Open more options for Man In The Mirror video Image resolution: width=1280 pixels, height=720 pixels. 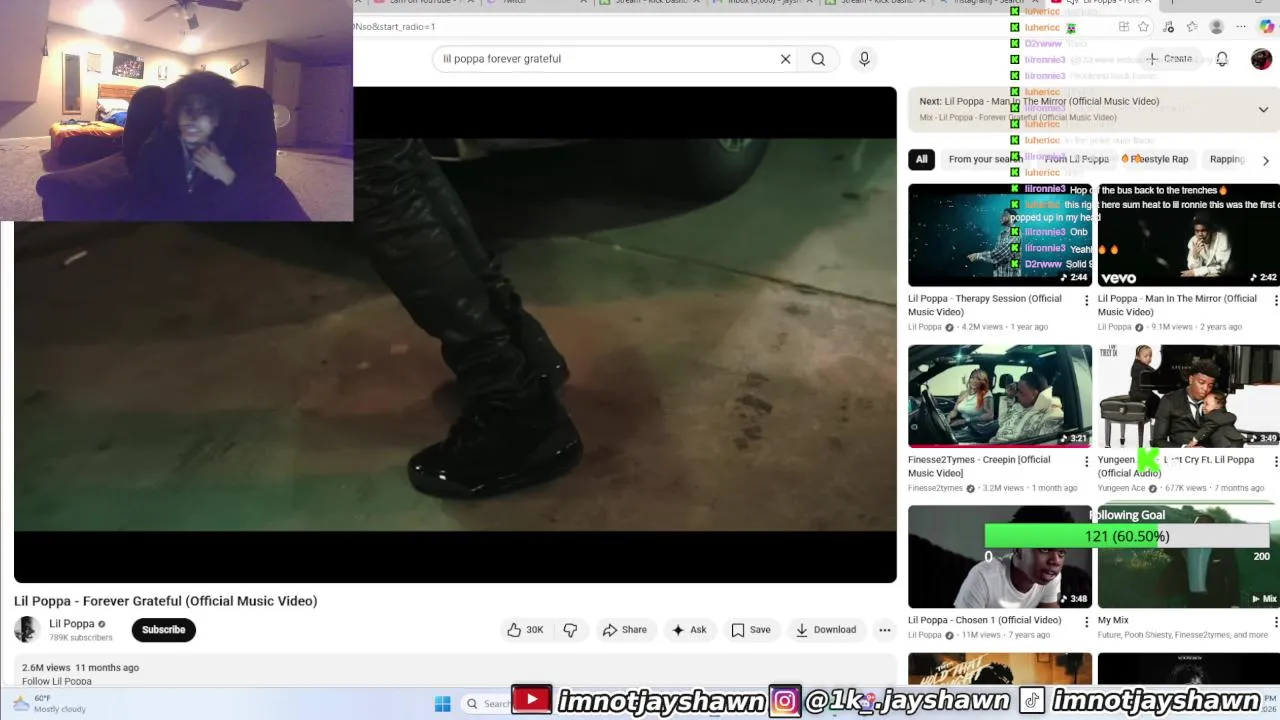click(1275, 300)
